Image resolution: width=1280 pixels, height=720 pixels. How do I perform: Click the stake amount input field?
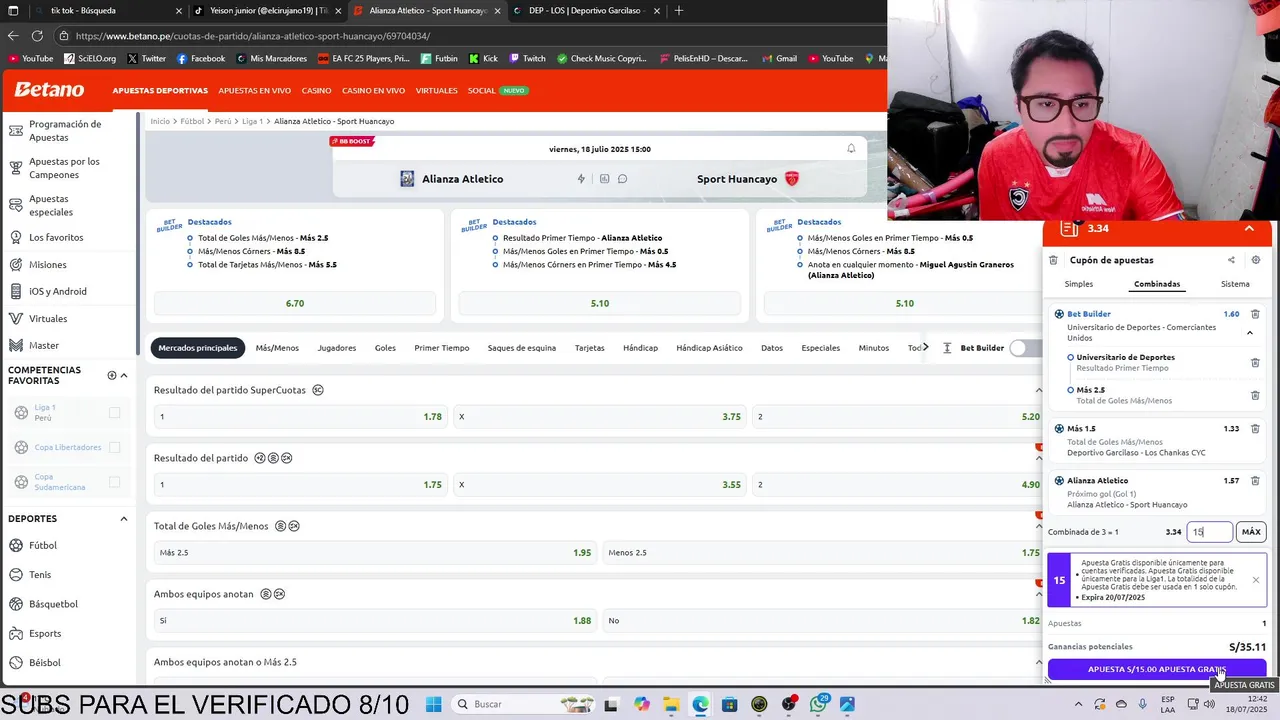pyautogui.click(x=1209, y=532)
